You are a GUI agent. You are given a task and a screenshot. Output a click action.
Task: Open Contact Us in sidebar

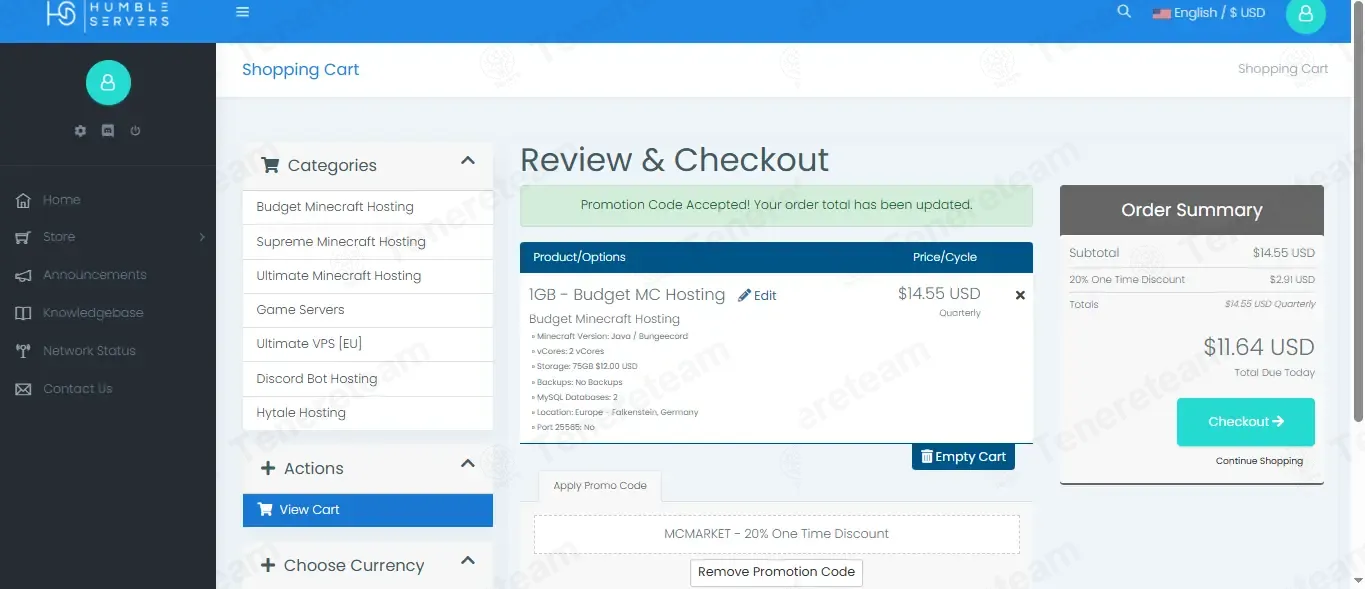[78, 389]
